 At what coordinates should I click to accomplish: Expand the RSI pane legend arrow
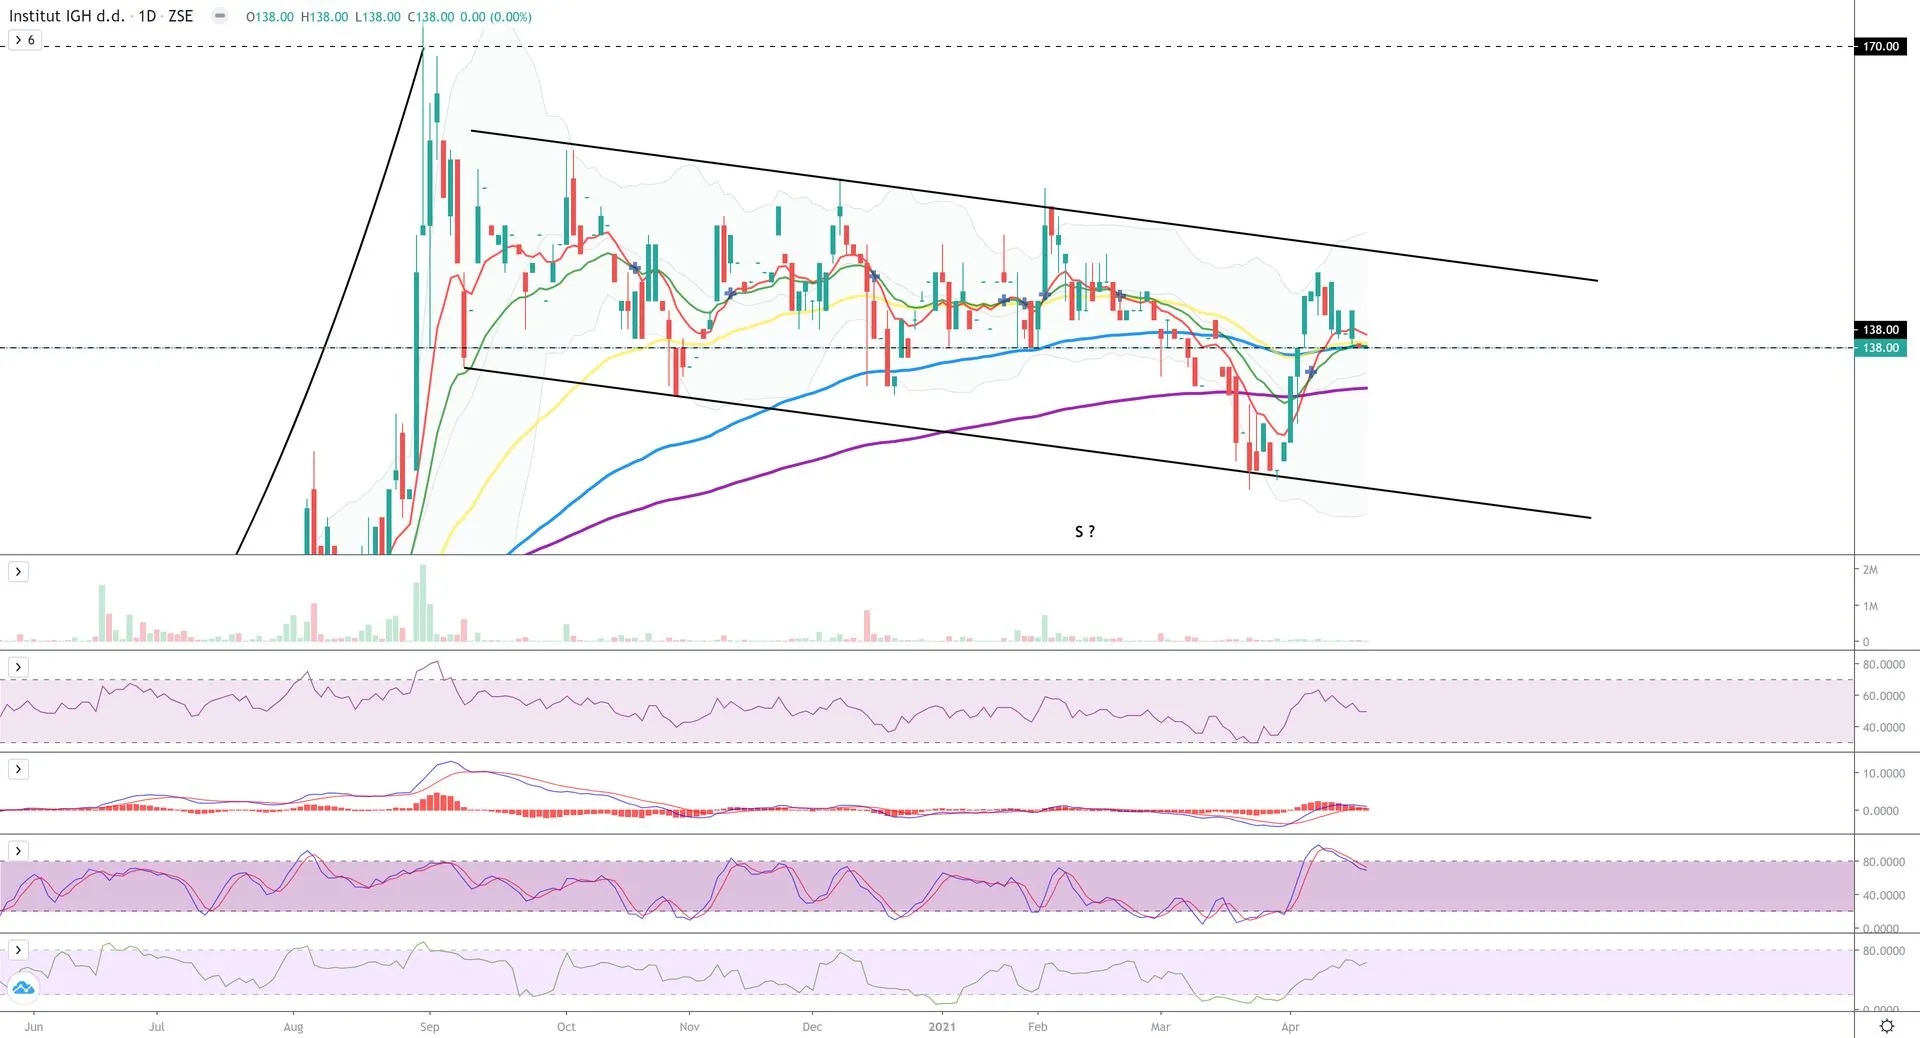click(18, 667)
